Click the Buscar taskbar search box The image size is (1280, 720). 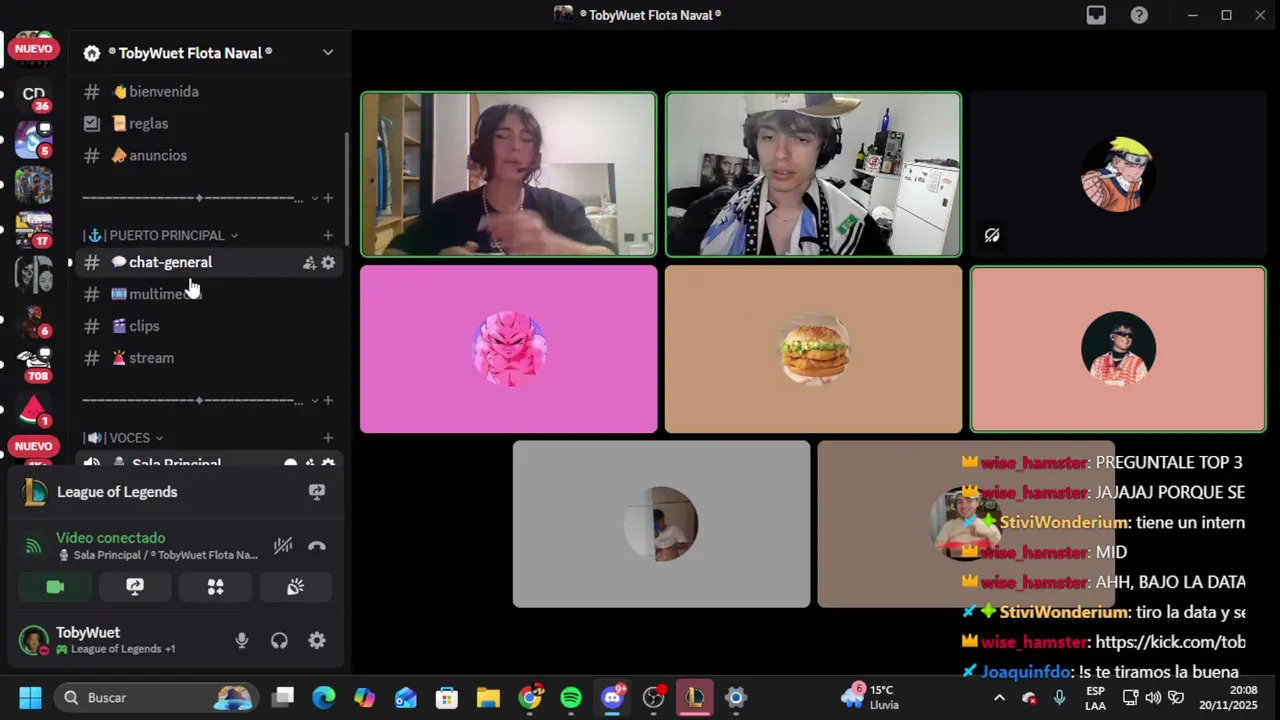pyautogui.click(x=157, y=697)
